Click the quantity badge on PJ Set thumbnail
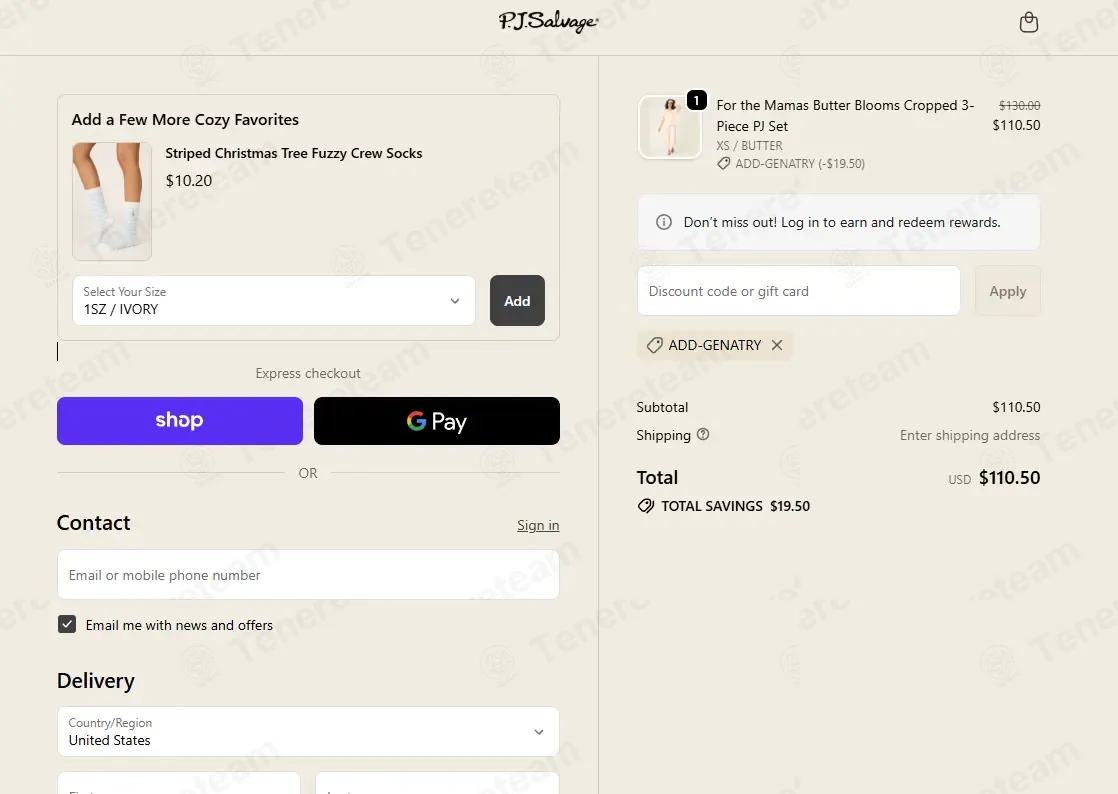 [697, 100]
